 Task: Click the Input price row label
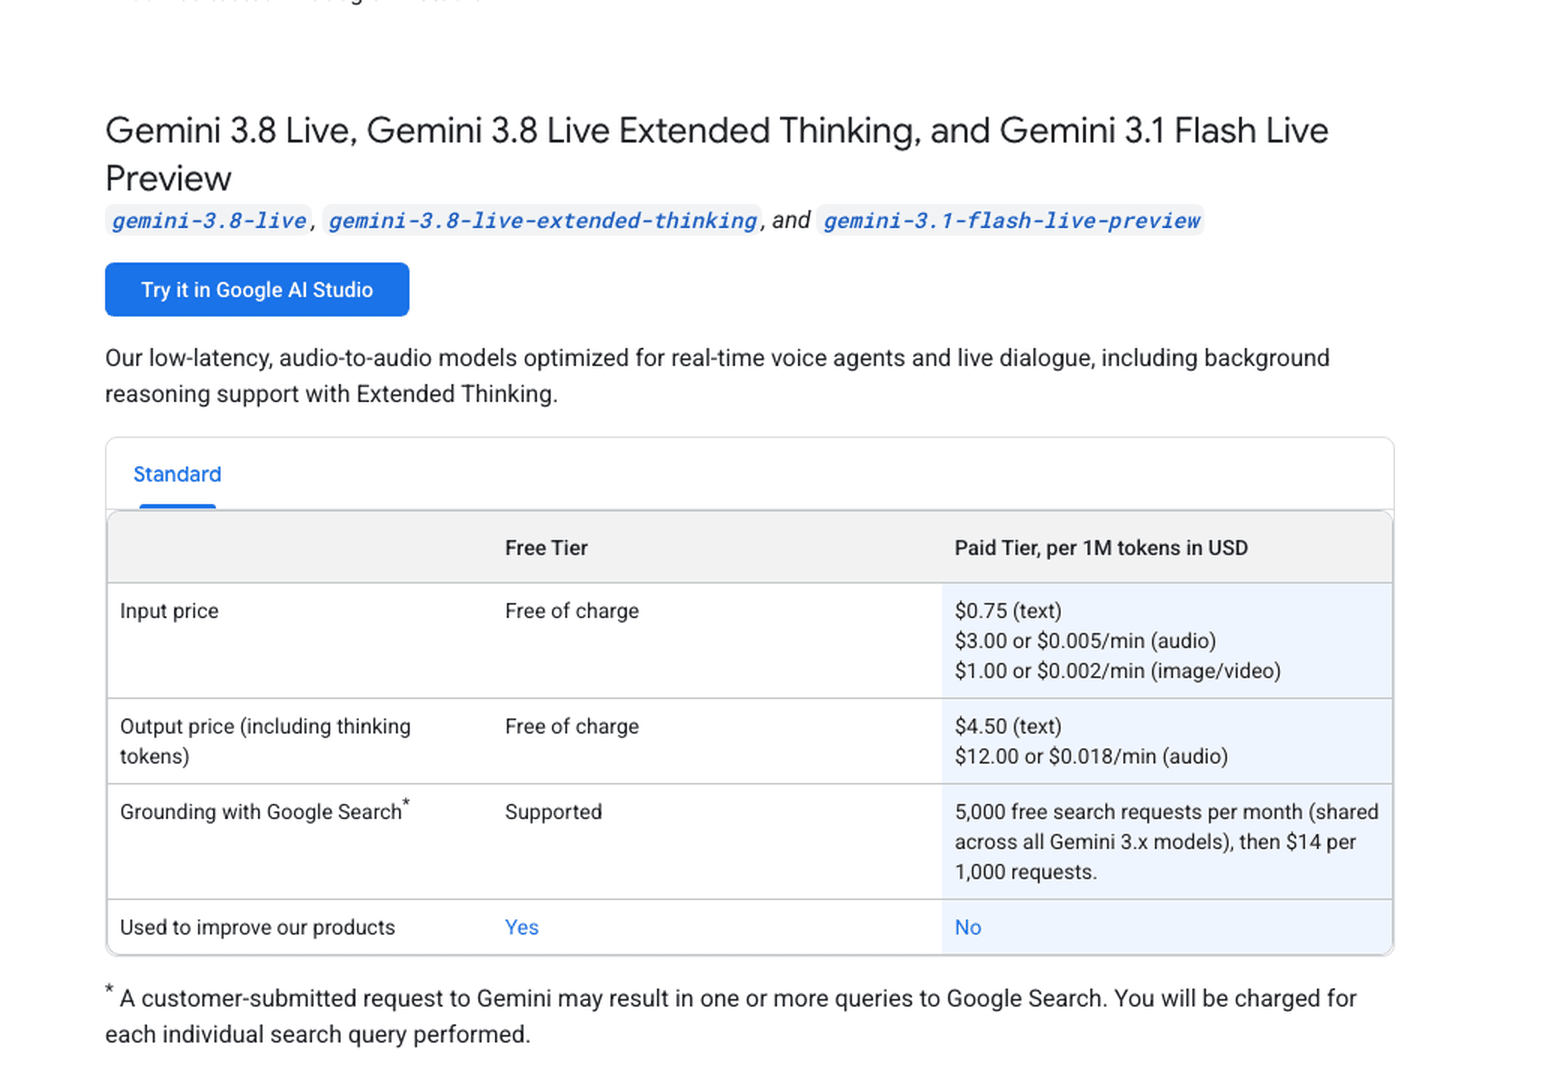pos(169,611)
